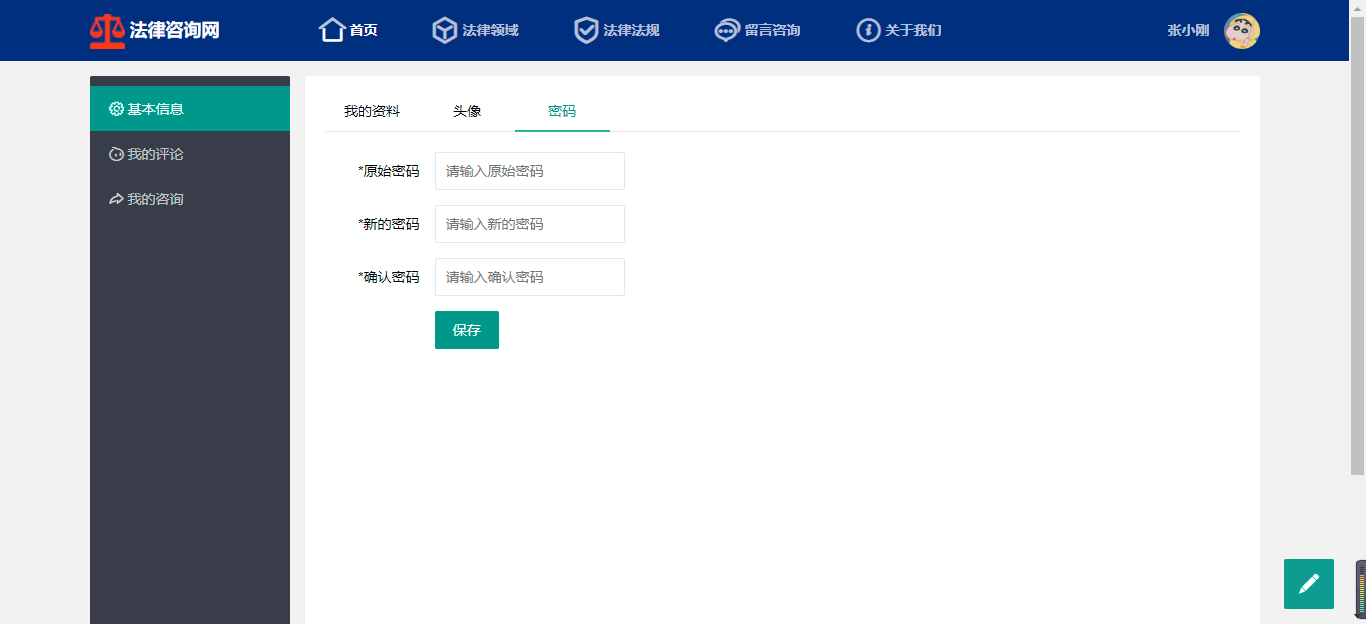Open the 关于我们 navigation item
This screenshot has width=1366, height=624.
pos(899,30)
